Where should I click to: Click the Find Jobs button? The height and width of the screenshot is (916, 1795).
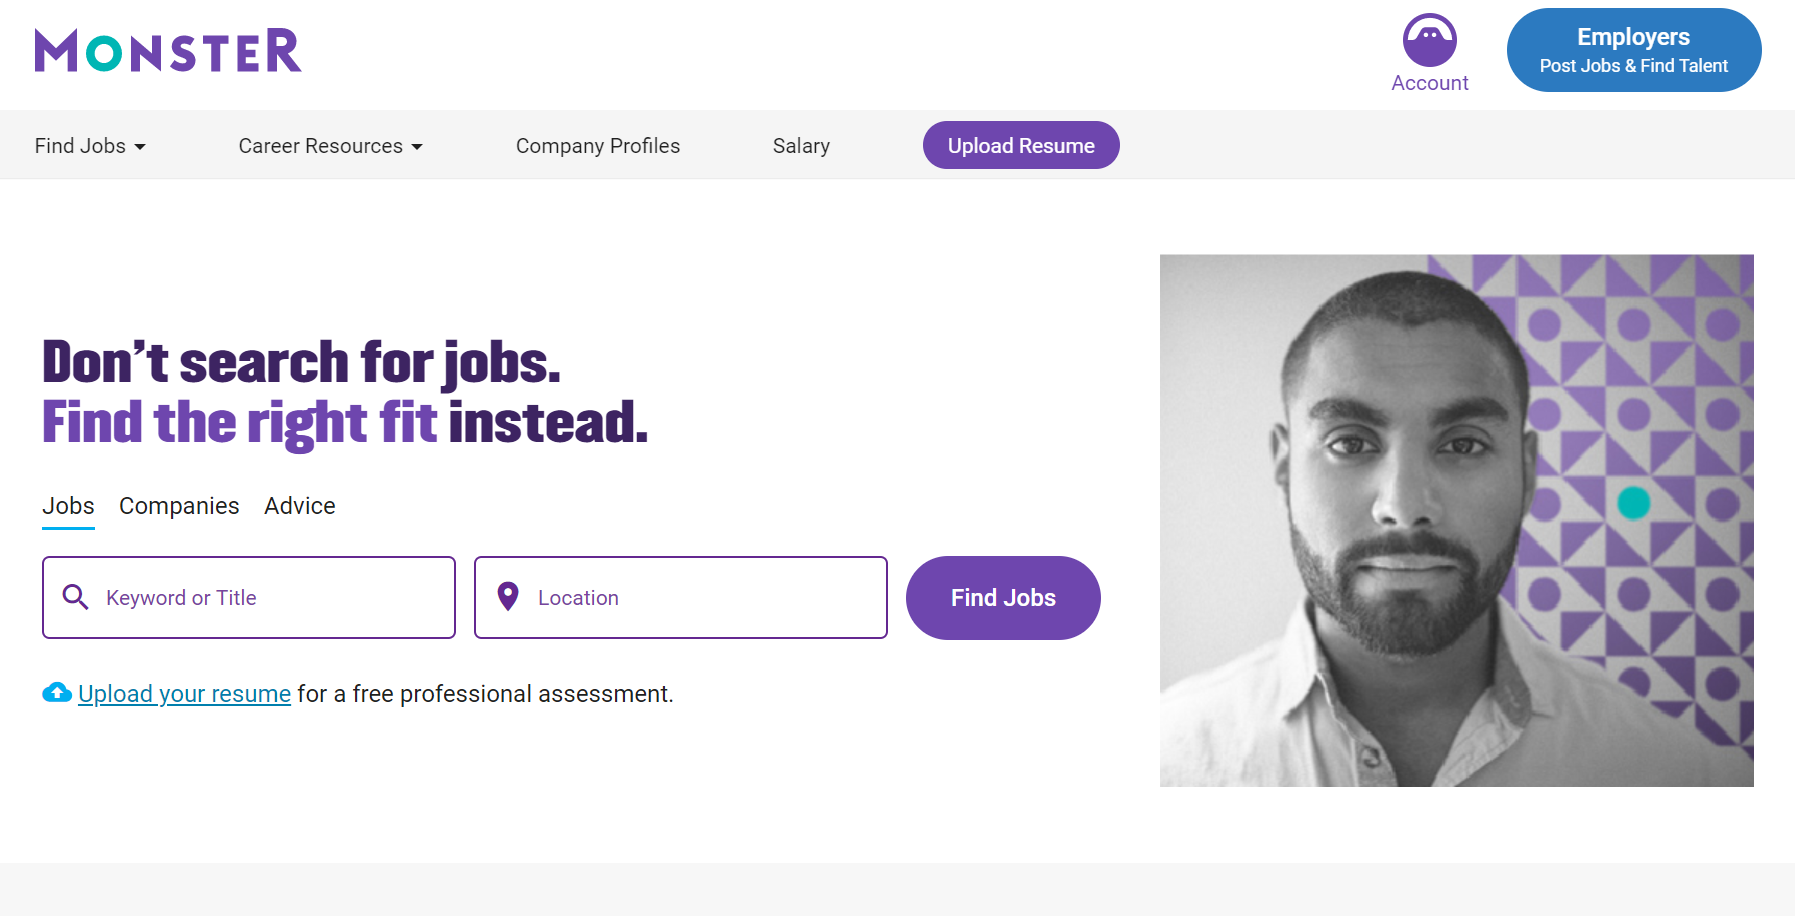point(1003,597)
